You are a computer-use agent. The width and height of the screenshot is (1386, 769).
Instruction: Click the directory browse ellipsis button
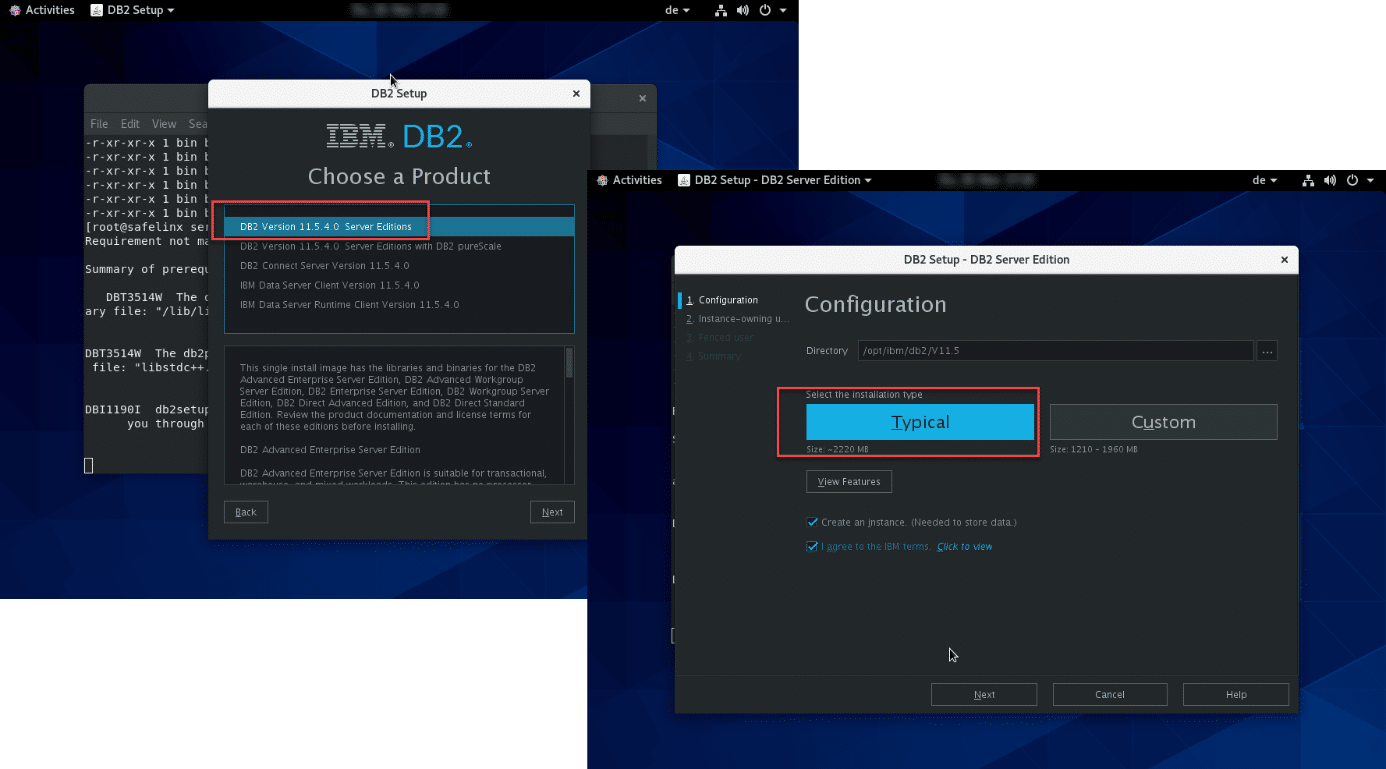pyautogui.click(x=1267, y=351)
